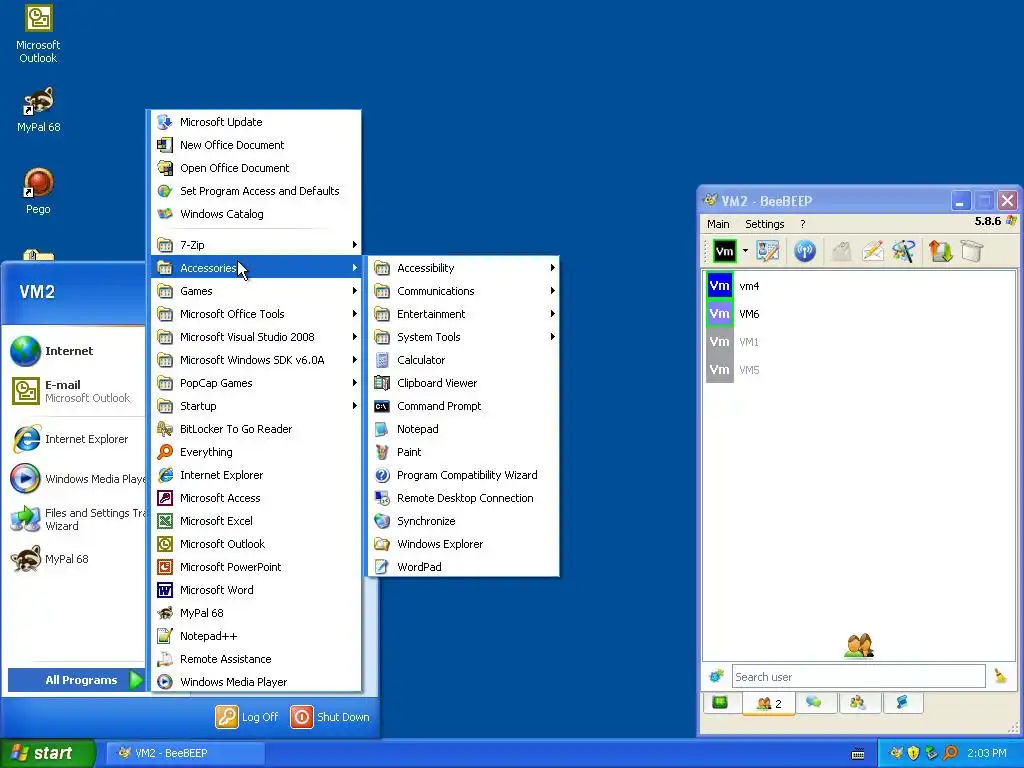The width and height of the screenshot is (1024, 768).
Task: Launch Notepad++ from All Programs
Action: (256, 636)
